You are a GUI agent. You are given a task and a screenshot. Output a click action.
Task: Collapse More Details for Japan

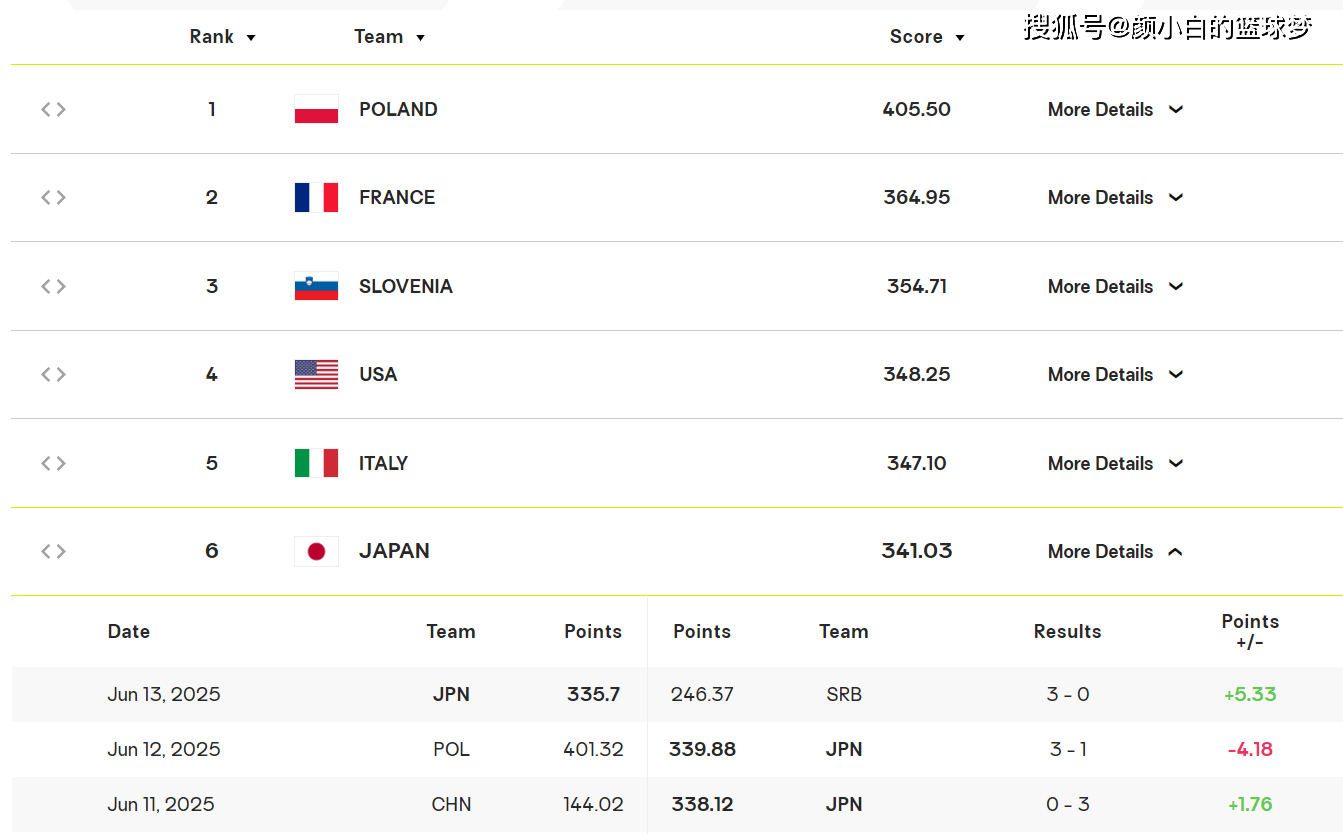(1115, 551)
